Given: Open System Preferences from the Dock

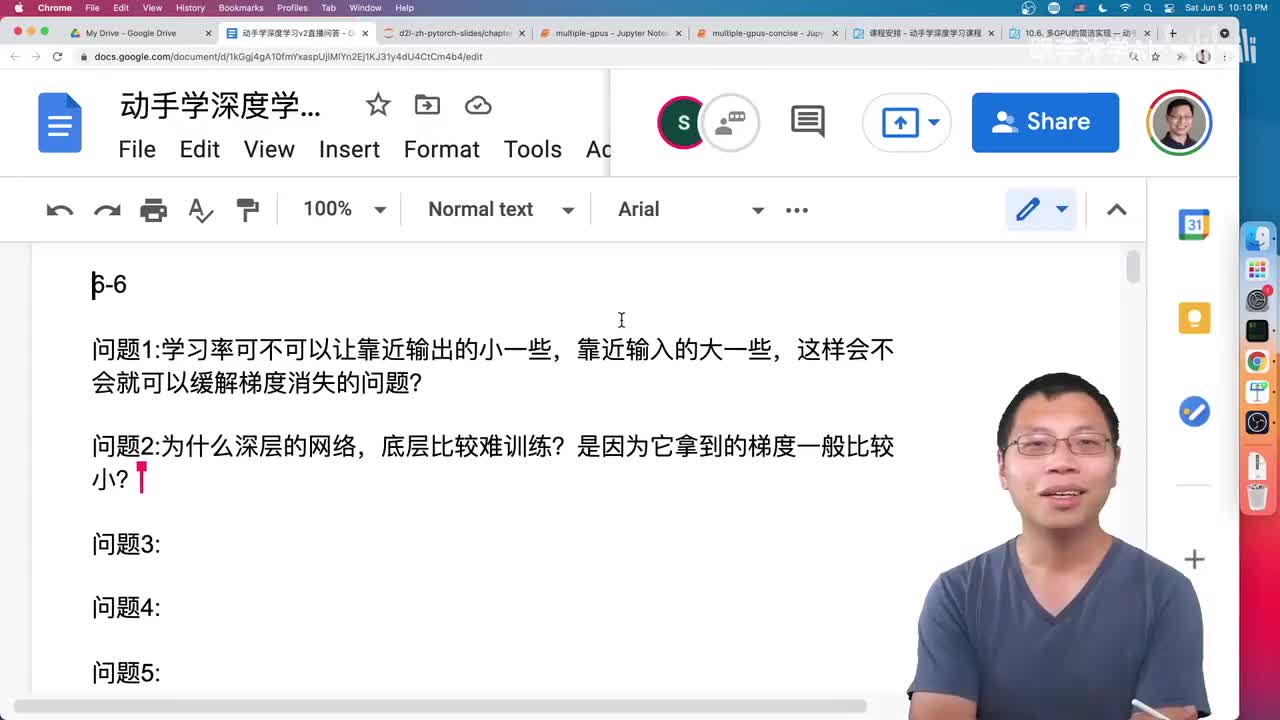Looking at the screenshot, I should coord(1258,300).
